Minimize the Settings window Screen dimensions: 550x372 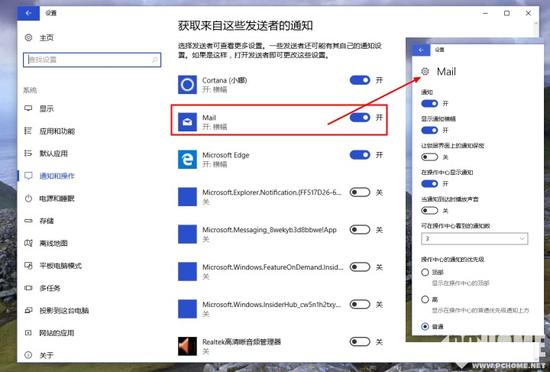[x=485, y=13]
